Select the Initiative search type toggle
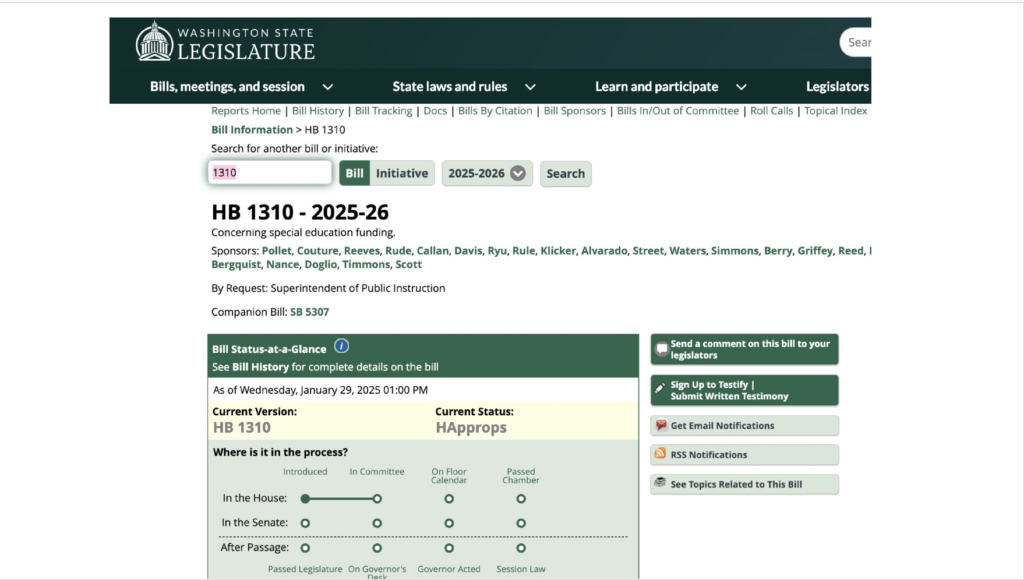Viewport: 1024px width, 580px height. (402, 173)
